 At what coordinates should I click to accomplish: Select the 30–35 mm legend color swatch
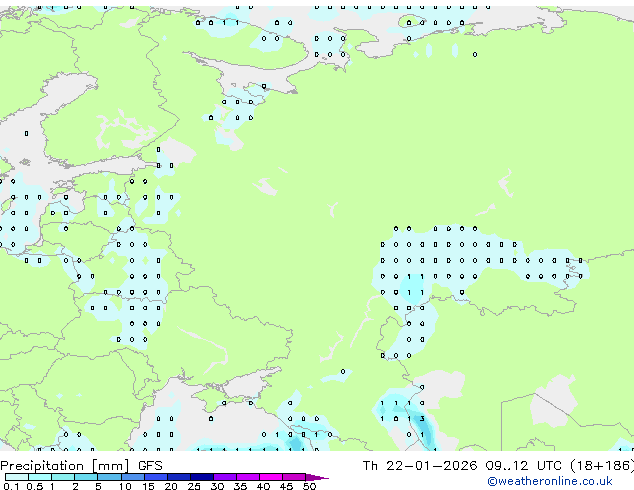[x=225, y=477]
